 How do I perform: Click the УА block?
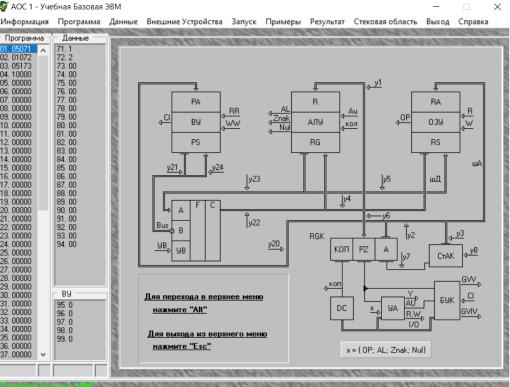coord(393,309)
